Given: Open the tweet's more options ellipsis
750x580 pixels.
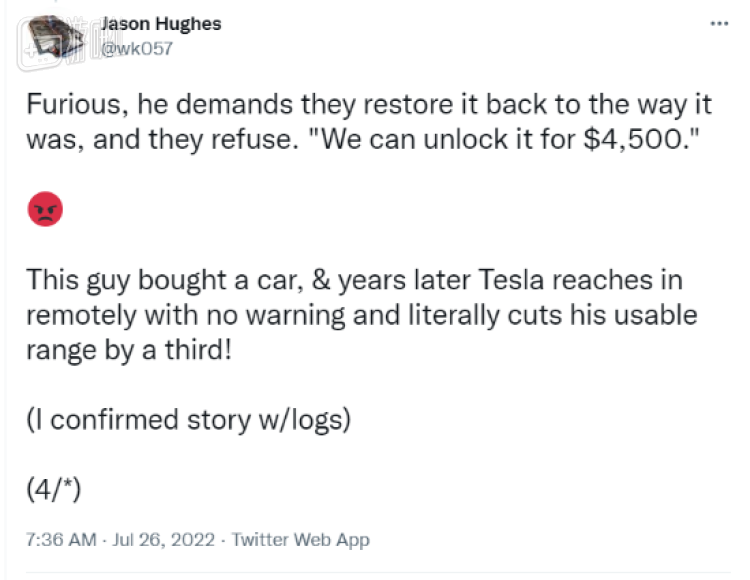Looking at the screenshot, I should [719, 22].
